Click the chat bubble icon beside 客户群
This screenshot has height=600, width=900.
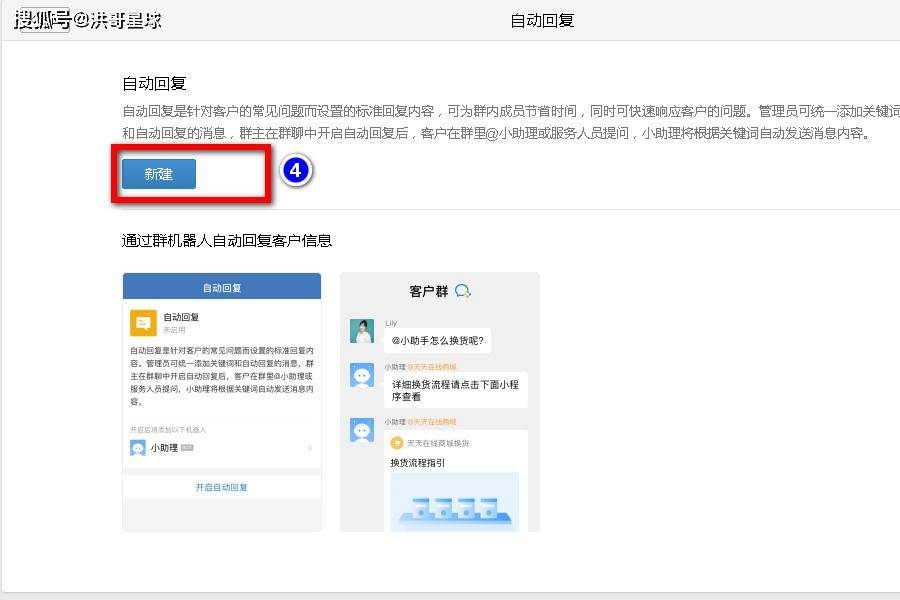tap(462, 291)
